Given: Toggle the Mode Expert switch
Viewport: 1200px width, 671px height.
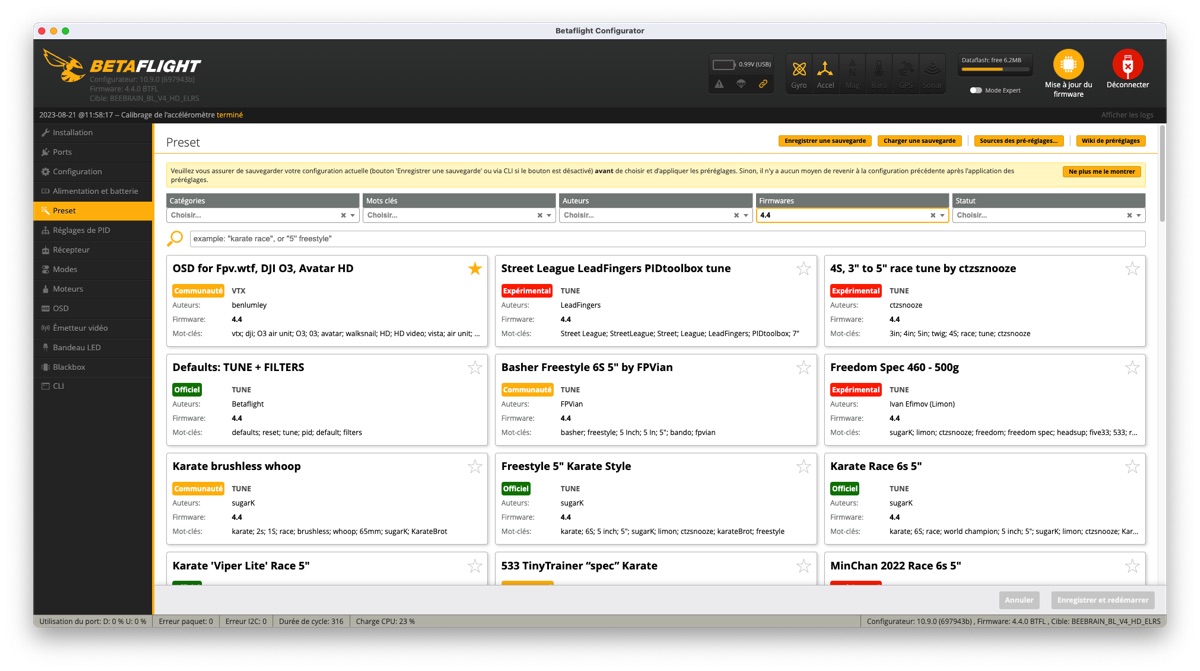Looking at the screenshot, I should [x=976, y=90].
